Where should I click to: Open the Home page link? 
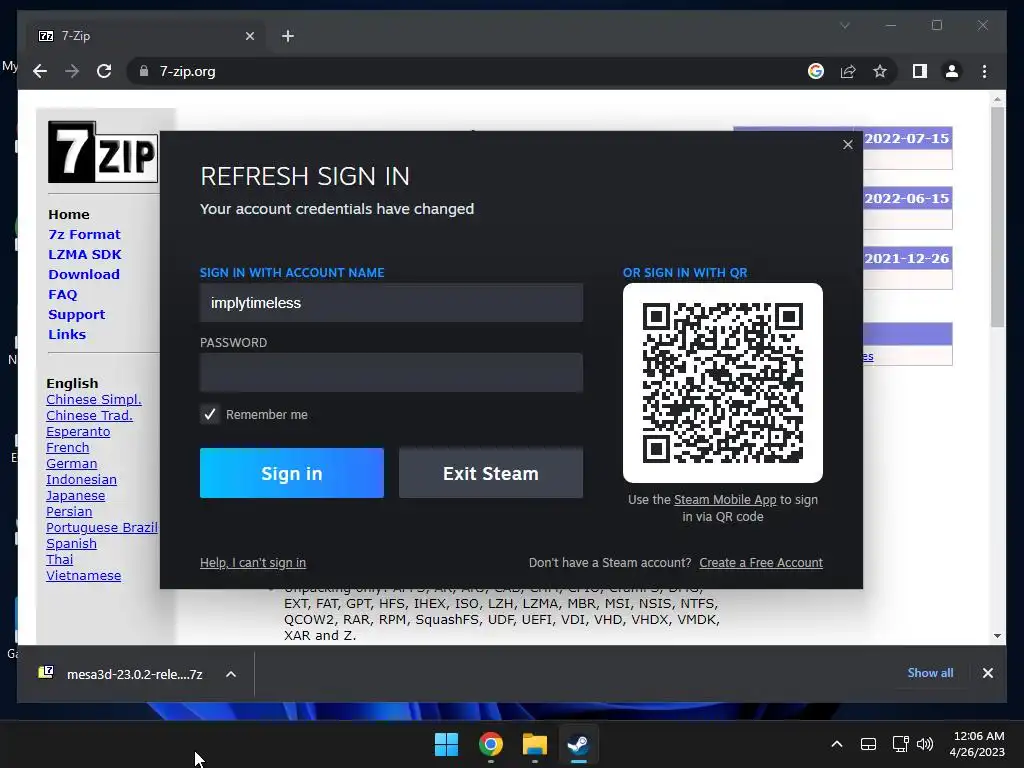69,214
